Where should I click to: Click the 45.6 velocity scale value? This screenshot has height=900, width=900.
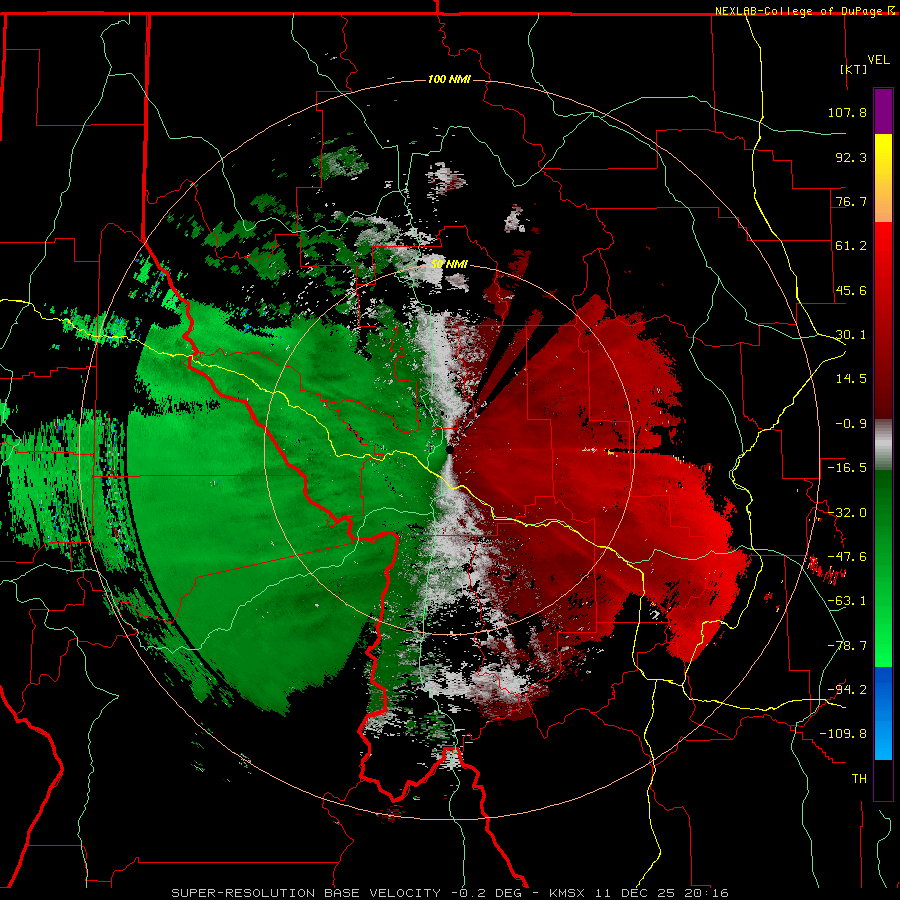(851, 290)
